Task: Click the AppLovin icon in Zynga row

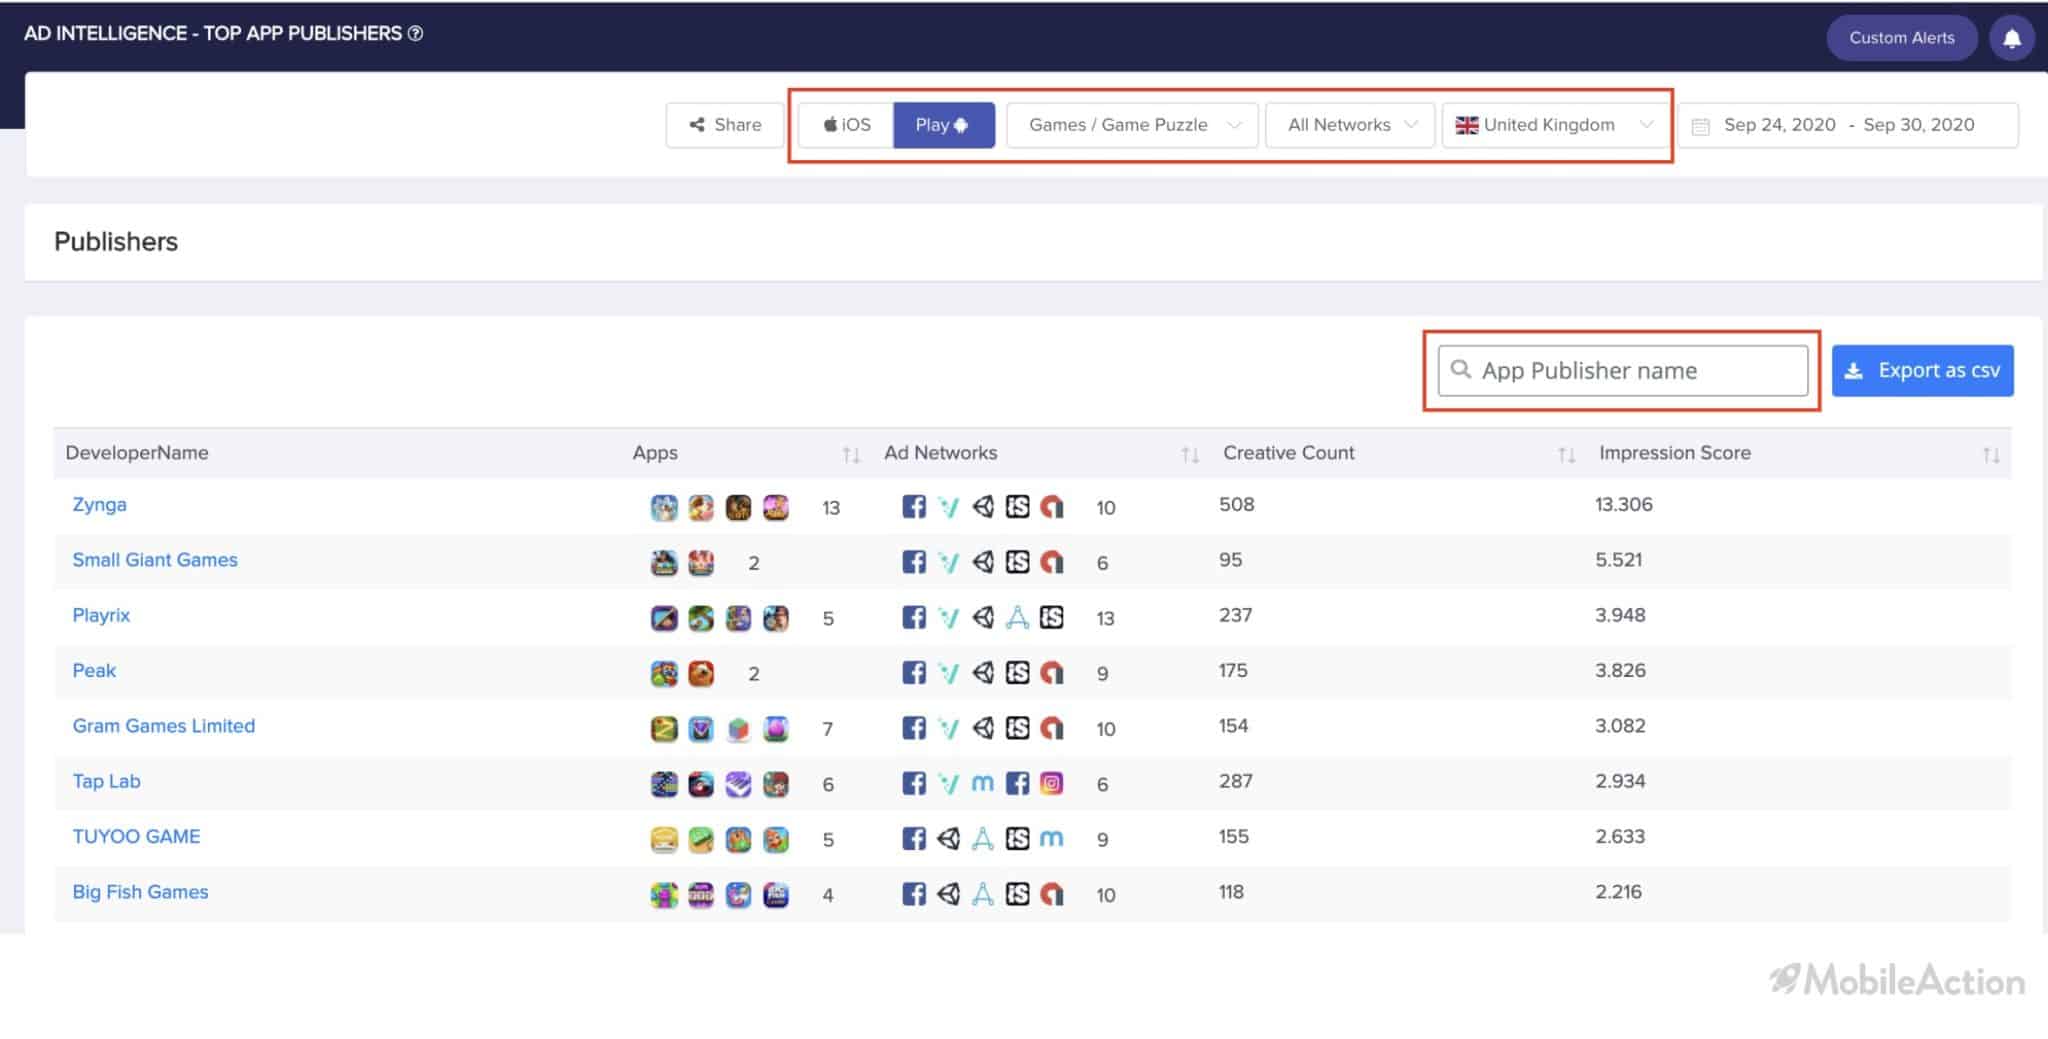Action: tap(1051, 507)
